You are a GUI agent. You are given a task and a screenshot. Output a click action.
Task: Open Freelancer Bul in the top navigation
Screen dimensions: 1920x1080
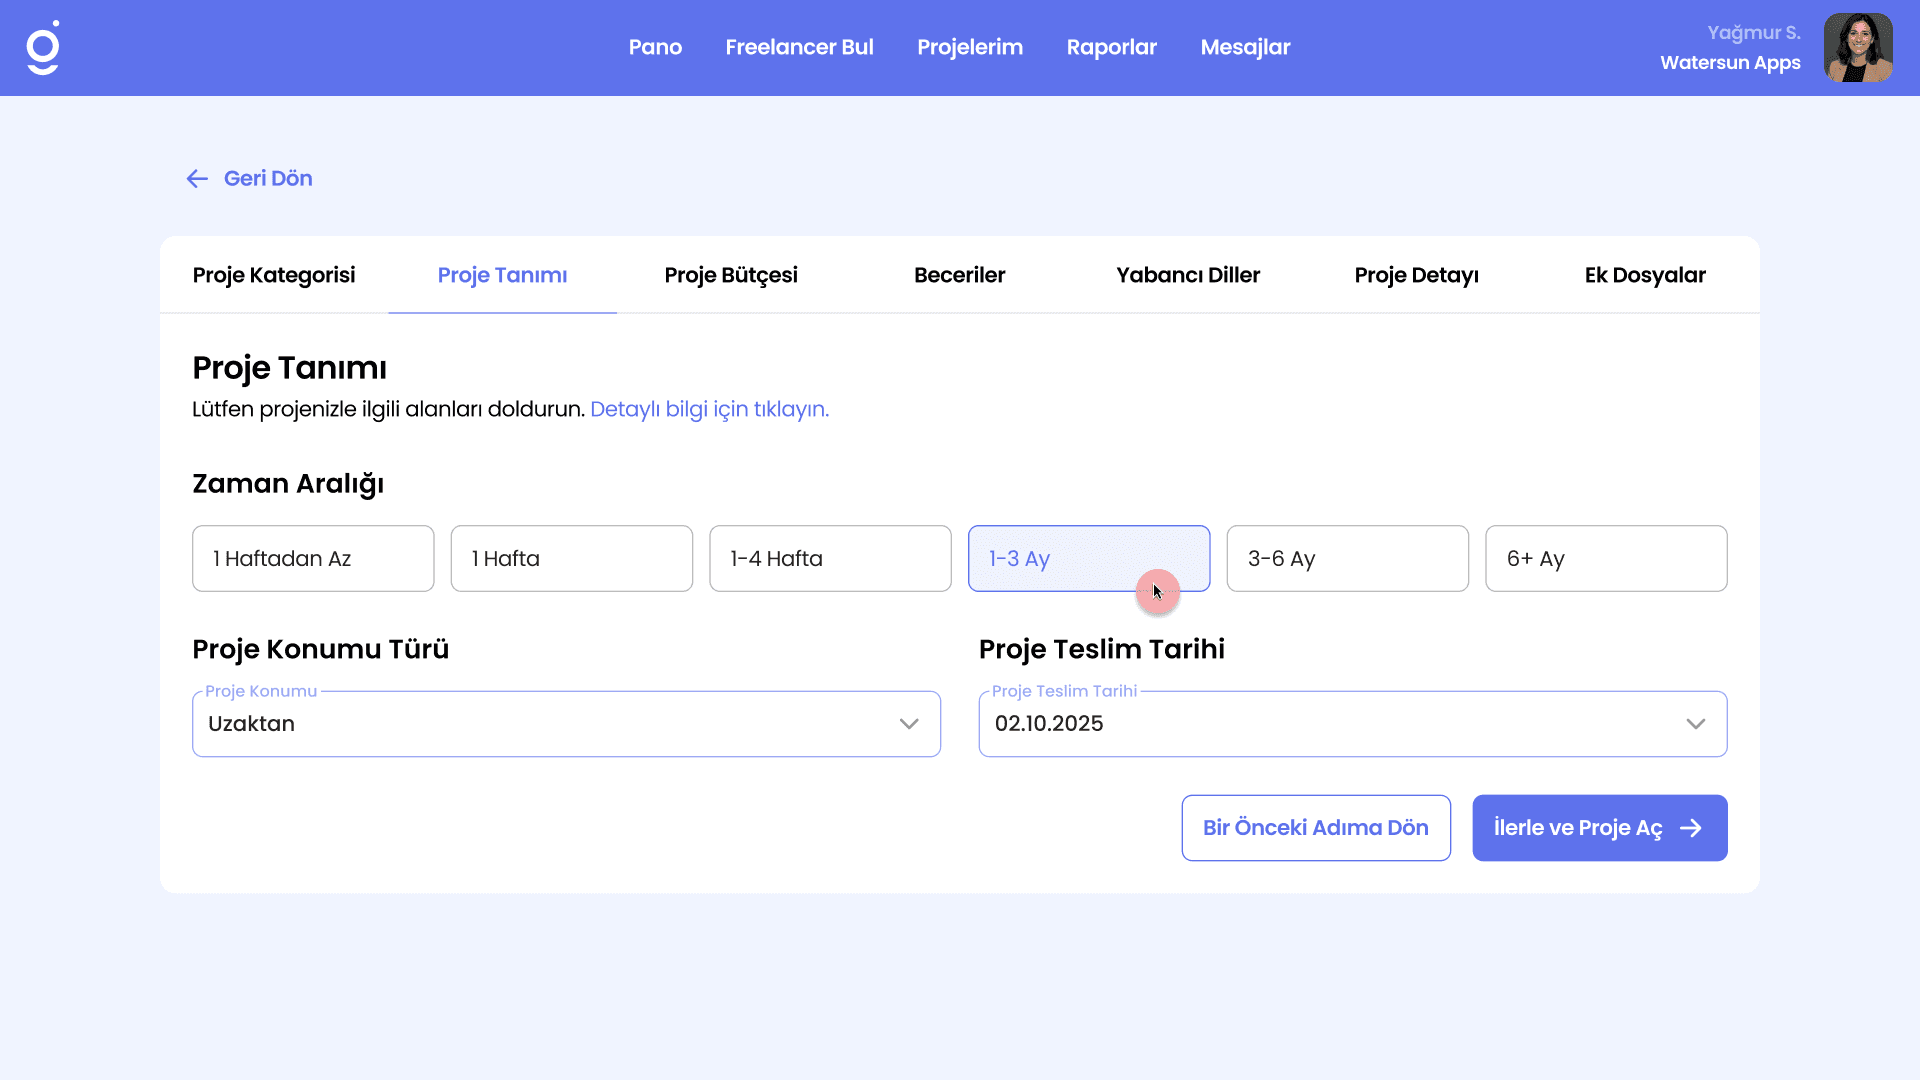799,47
